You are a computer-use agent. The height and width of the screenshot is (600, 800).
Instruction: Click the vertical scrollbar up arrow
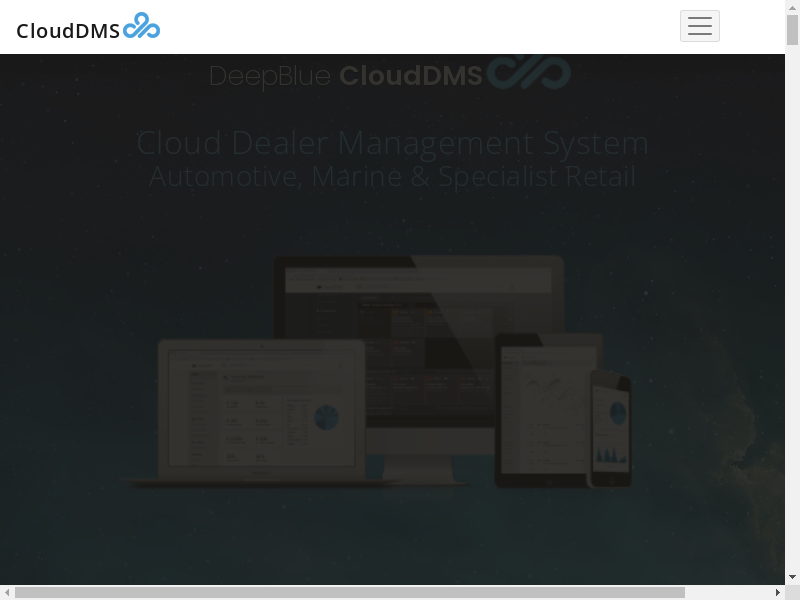[x=793, y=7]
